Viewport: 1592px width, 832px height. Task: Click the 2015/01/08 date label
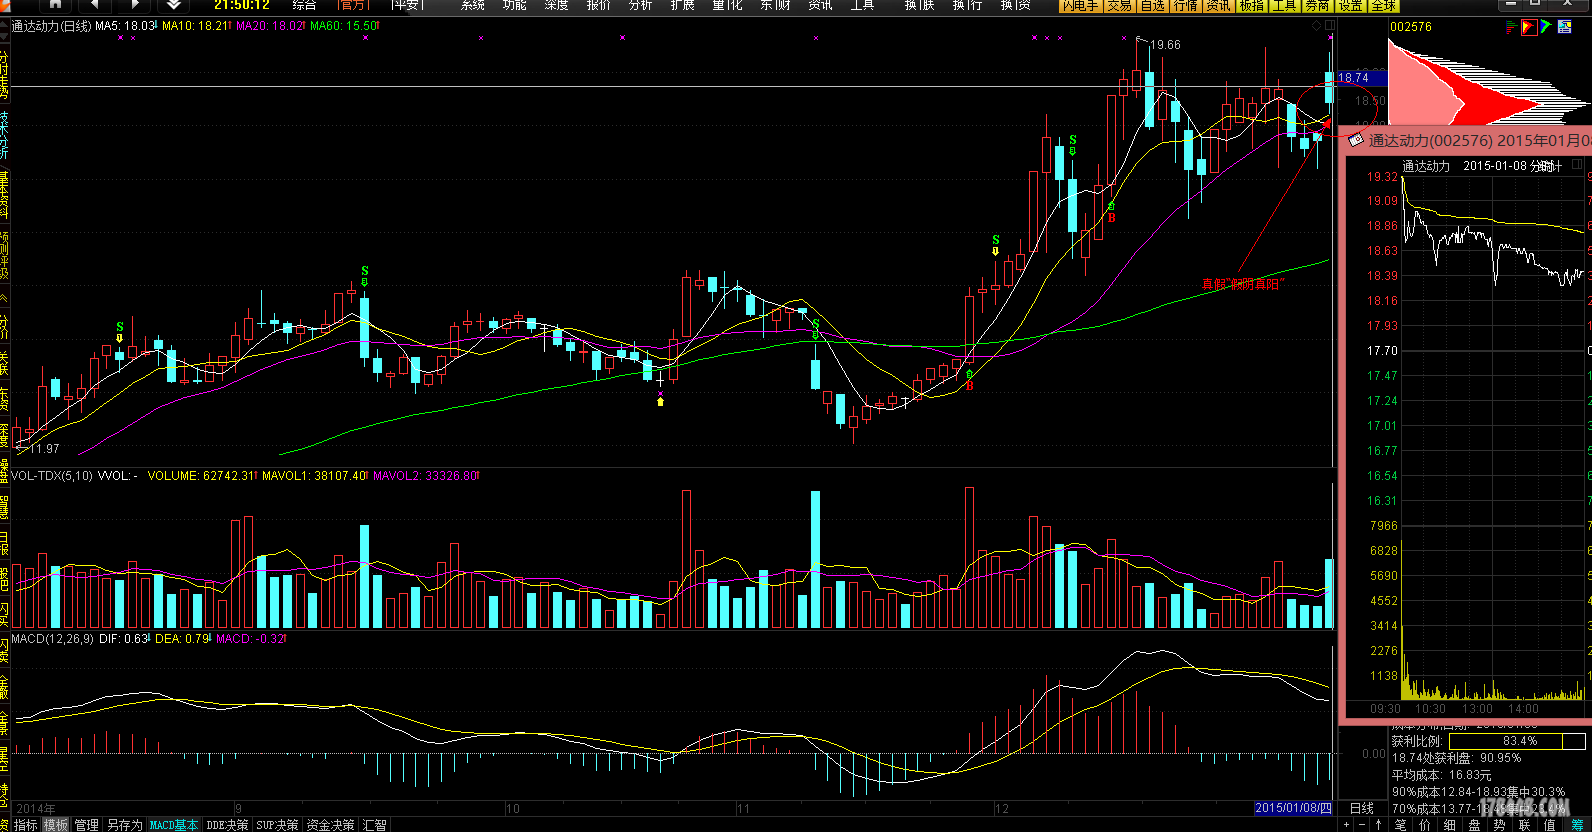pyautogui.click(x=1294, y=808)
